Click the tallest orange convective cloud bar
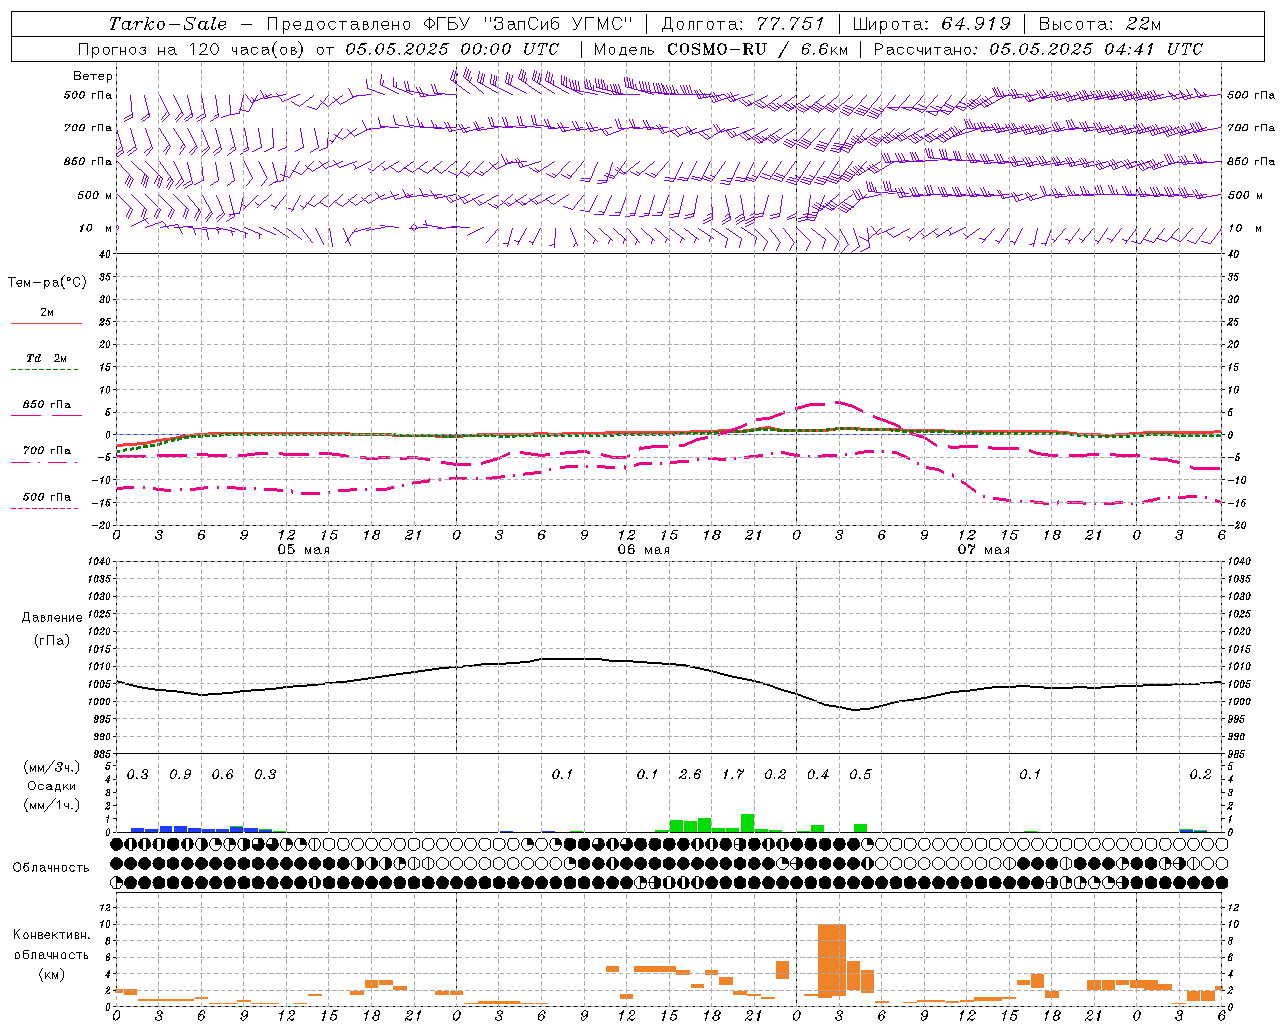Image resolution: width=1280 pixels, height=1024 pixels. coord(832,960)
